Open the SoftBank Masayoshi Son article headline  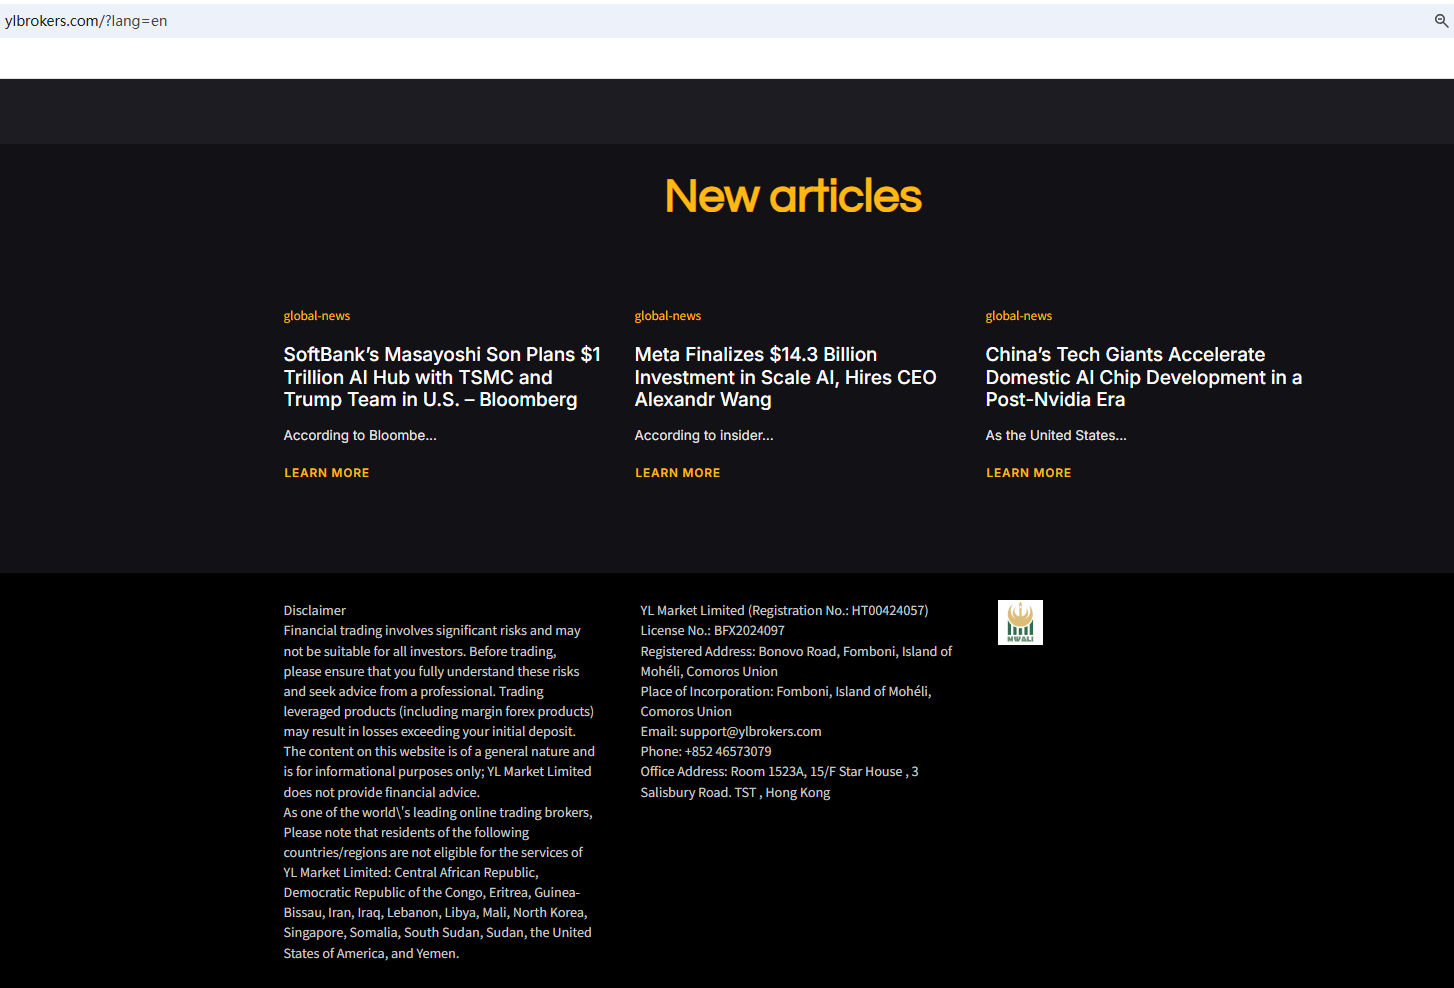442,377
